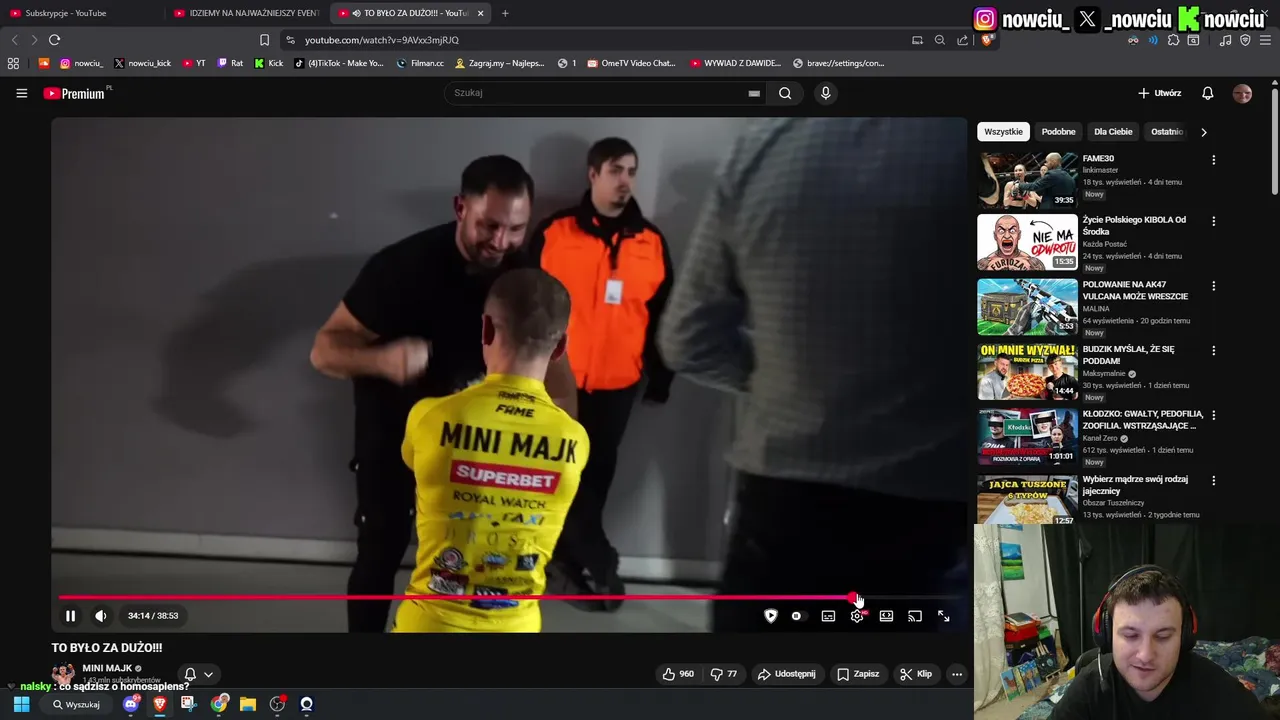
Task: Bookmark this page icon in address bar
Action: (264, 40)
